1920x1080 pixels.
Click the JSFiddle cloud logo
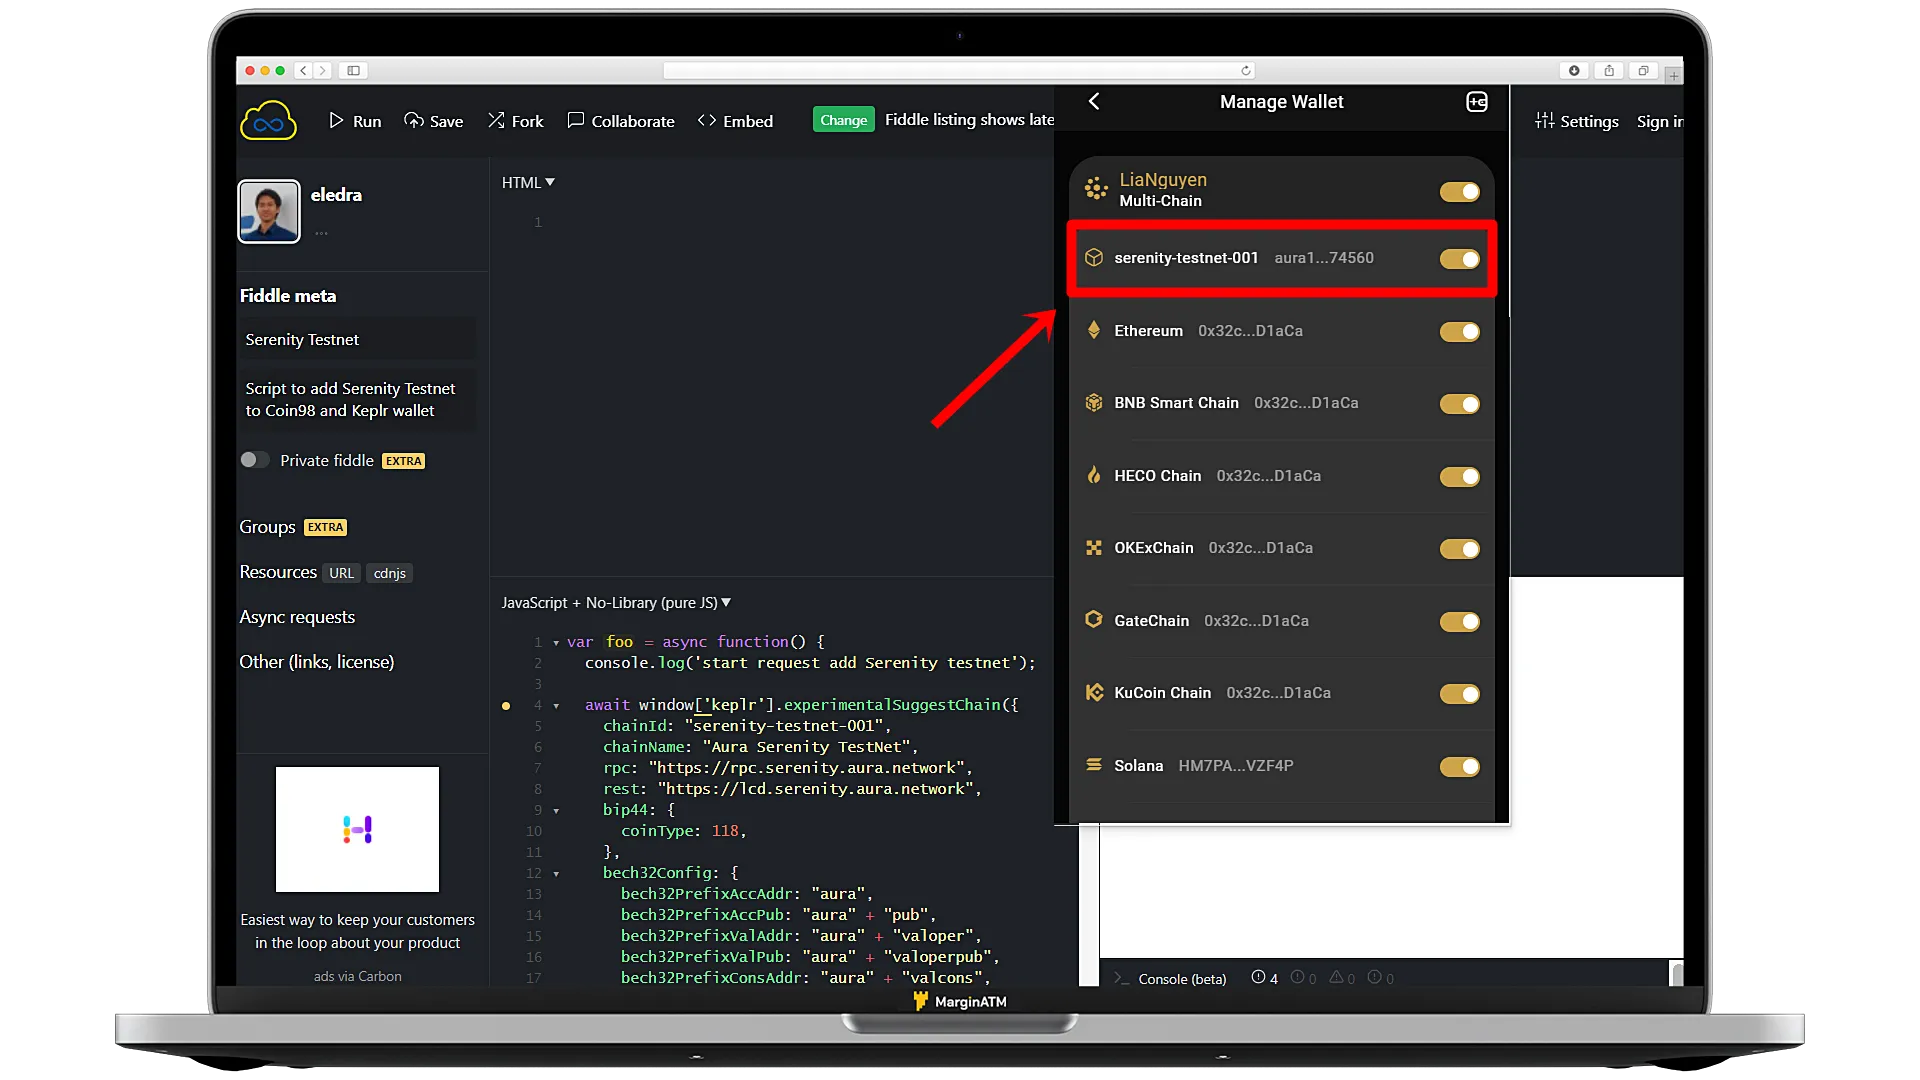pyautogui.click(x=268, y=121)
